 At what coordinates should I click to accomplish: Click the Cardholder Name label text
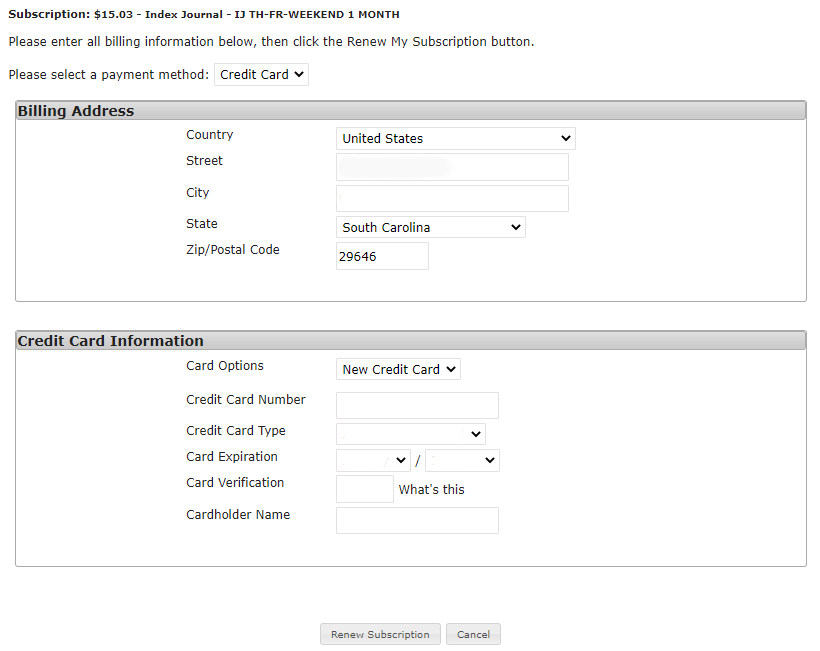(238, 515)
